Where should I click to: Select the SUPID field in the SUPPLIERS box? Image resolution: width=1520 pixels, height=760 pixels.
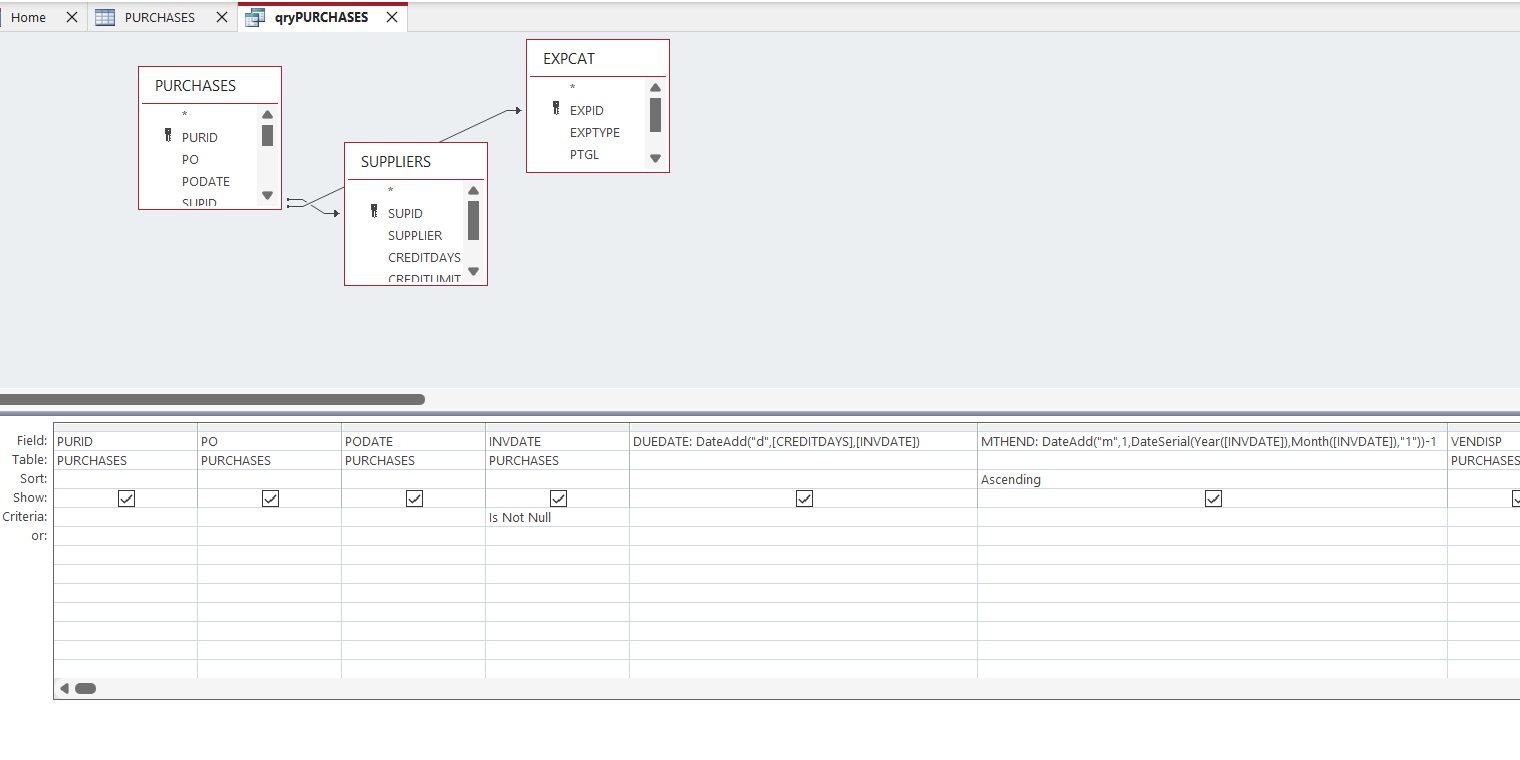pyautogui.click(x=405, y=213)
